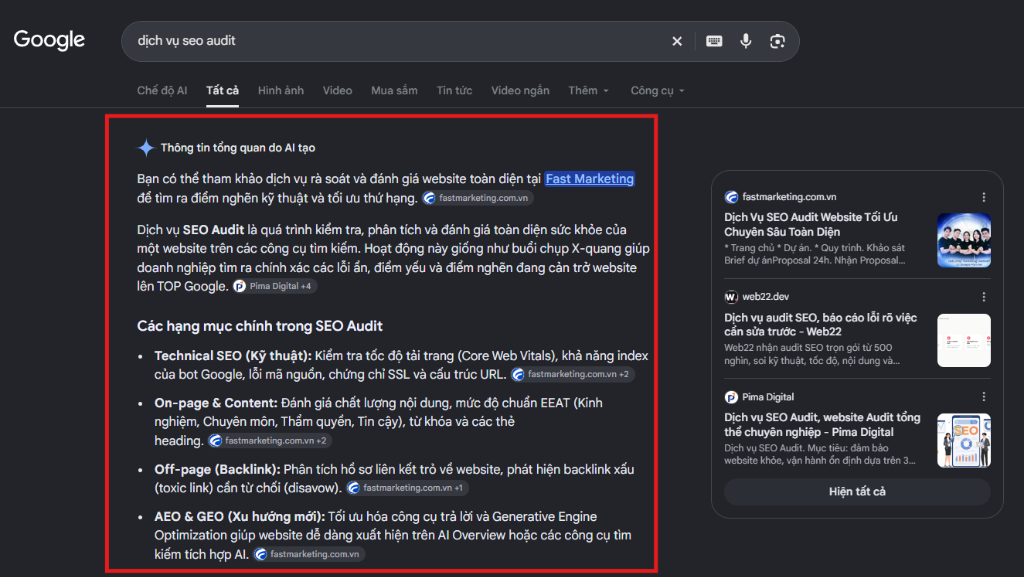Screen dimensions: 1024x577
Task: Click the On-page & Content bullet title
Action: pos(216,403)
